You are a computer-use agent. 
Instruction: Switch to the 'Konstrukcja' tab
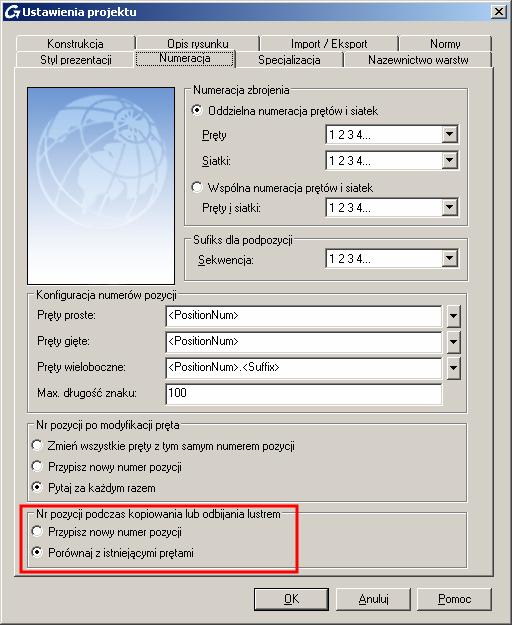(x=75, y=43)
